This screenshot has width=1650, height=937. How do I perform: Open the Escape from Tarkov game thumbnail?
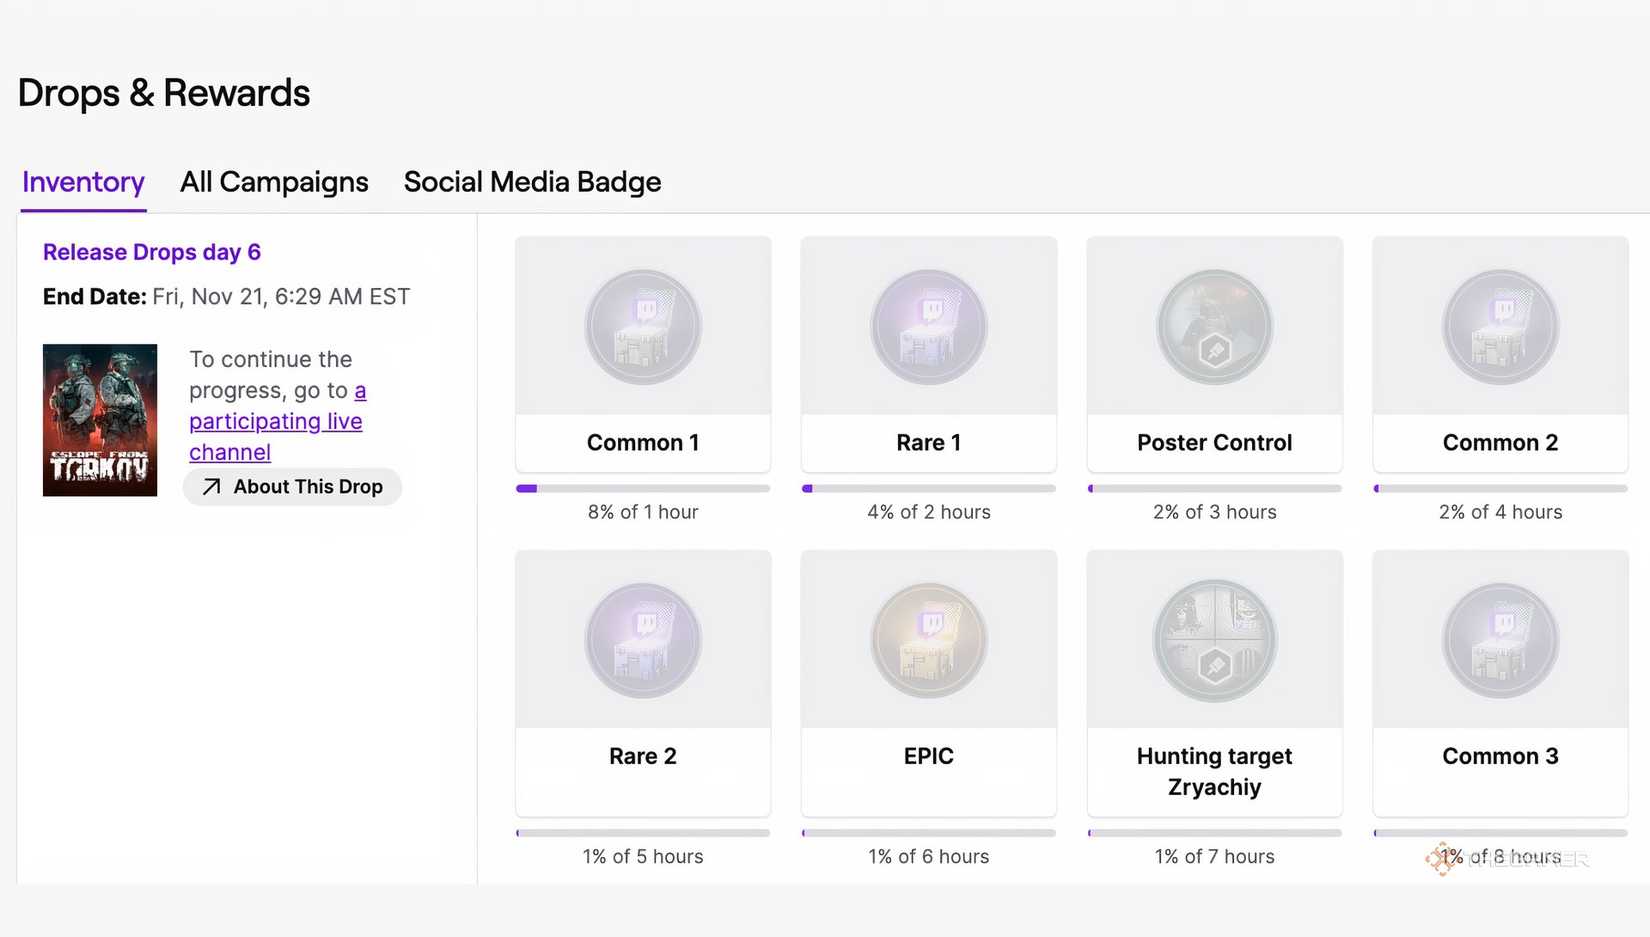[99, 420]
